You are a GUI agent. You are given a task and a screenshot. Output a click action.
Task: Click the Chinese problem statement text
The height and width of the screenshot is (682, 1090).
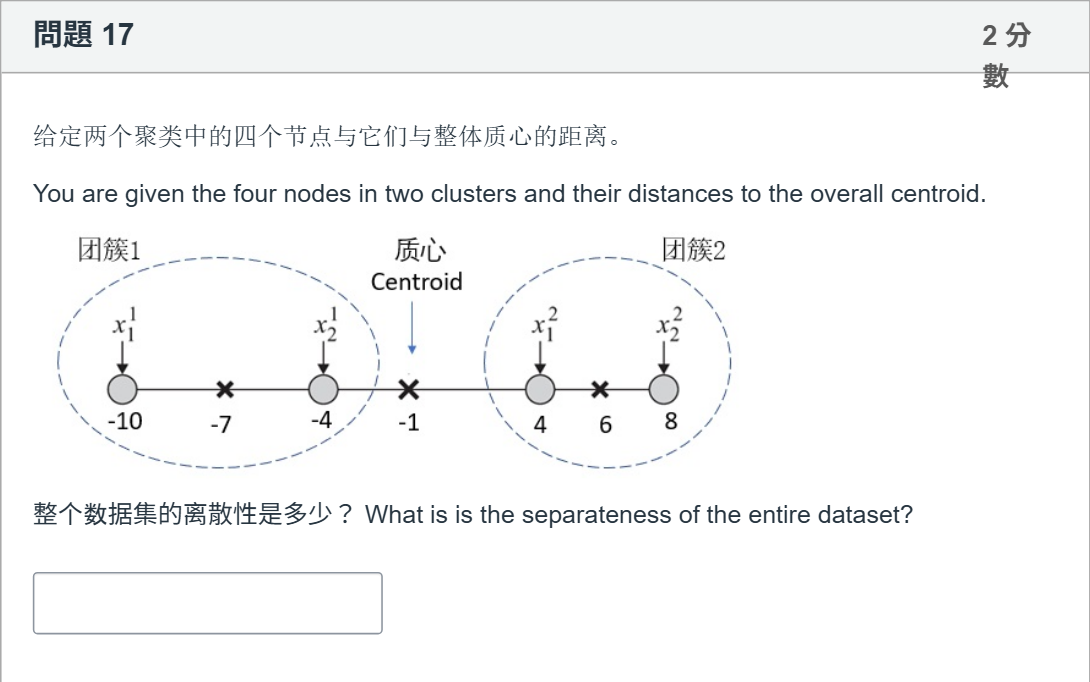tap(328, 136)
